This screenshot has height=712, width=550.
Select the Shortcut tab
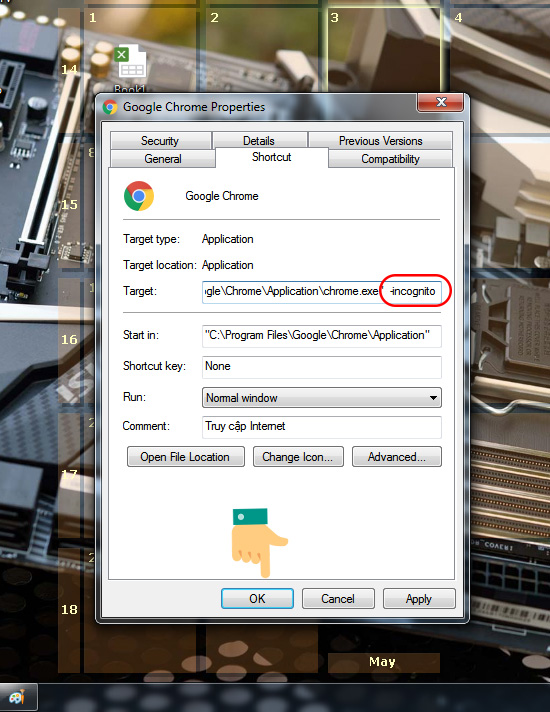(271, 157)
